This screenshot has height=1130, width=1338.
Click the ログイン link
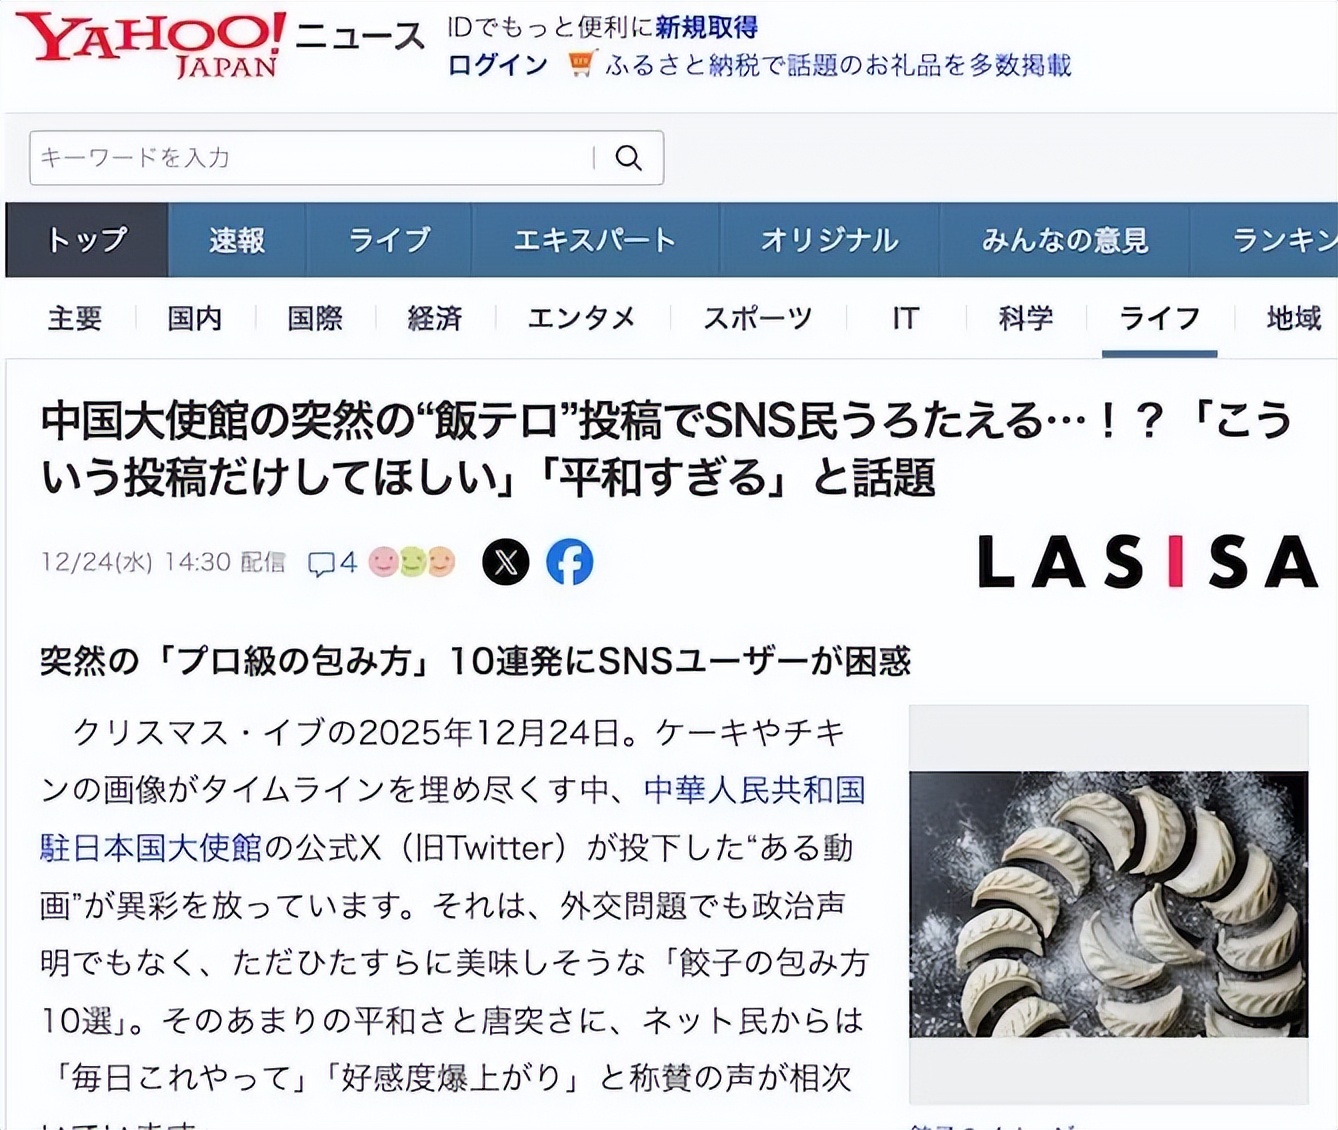pos(497,65)
